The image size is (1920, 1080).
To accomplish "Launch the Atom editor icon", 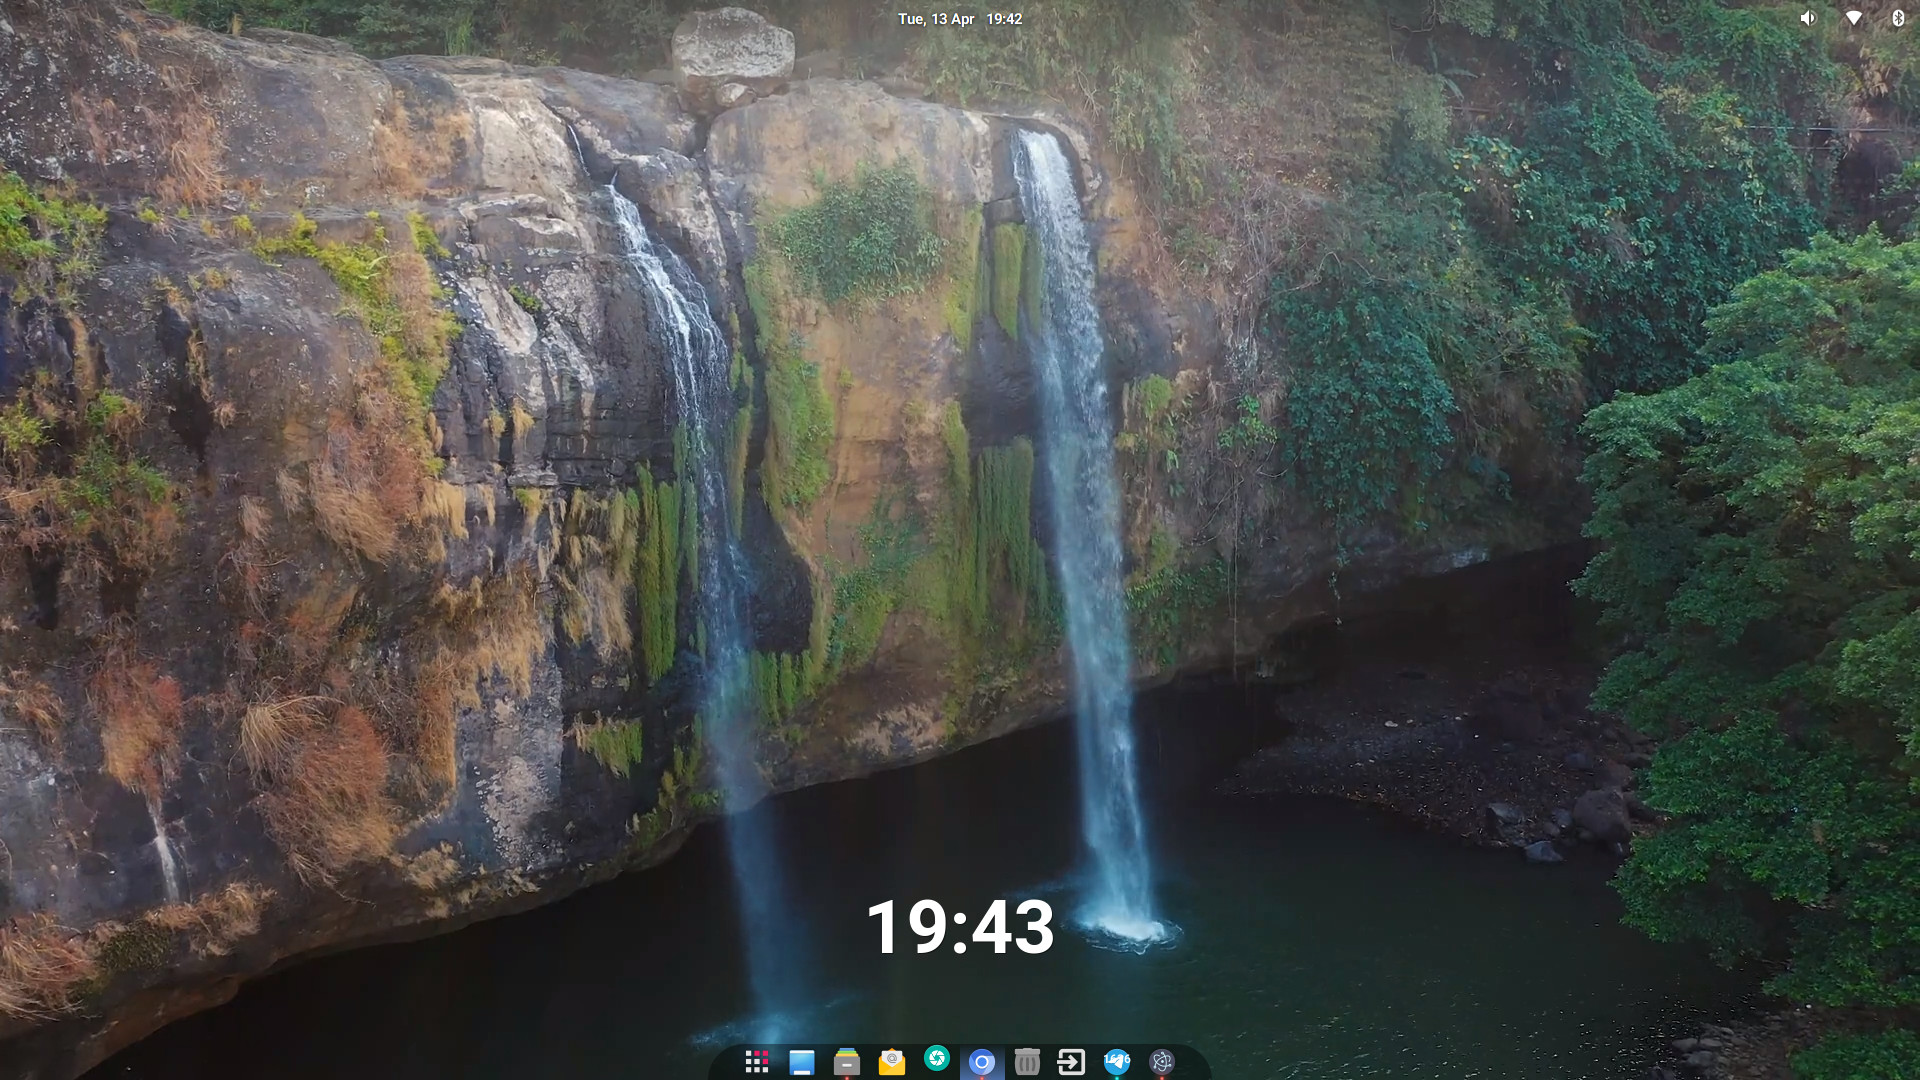I will coord(1161,1062).
